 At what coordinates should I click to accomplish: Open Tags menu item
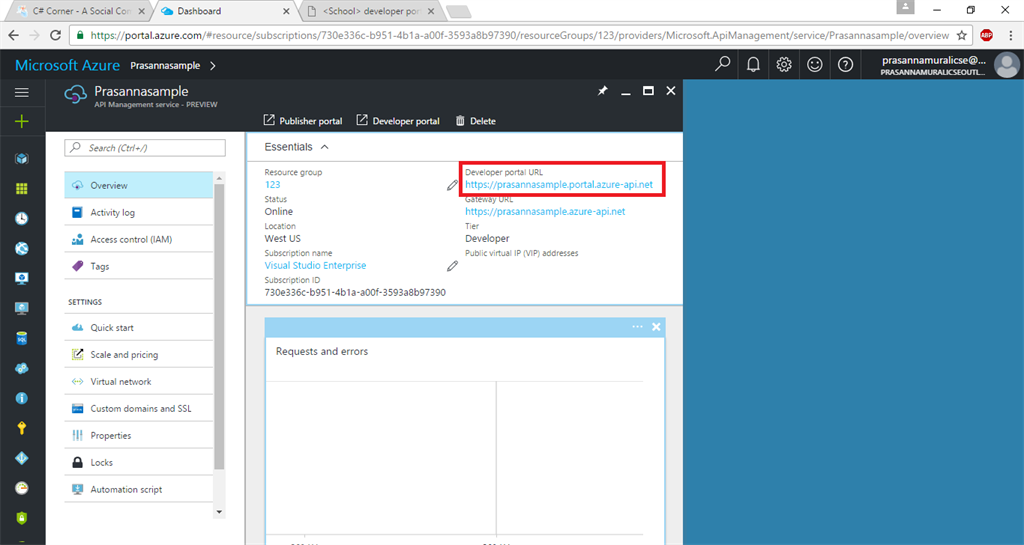(x=138, y=266)
